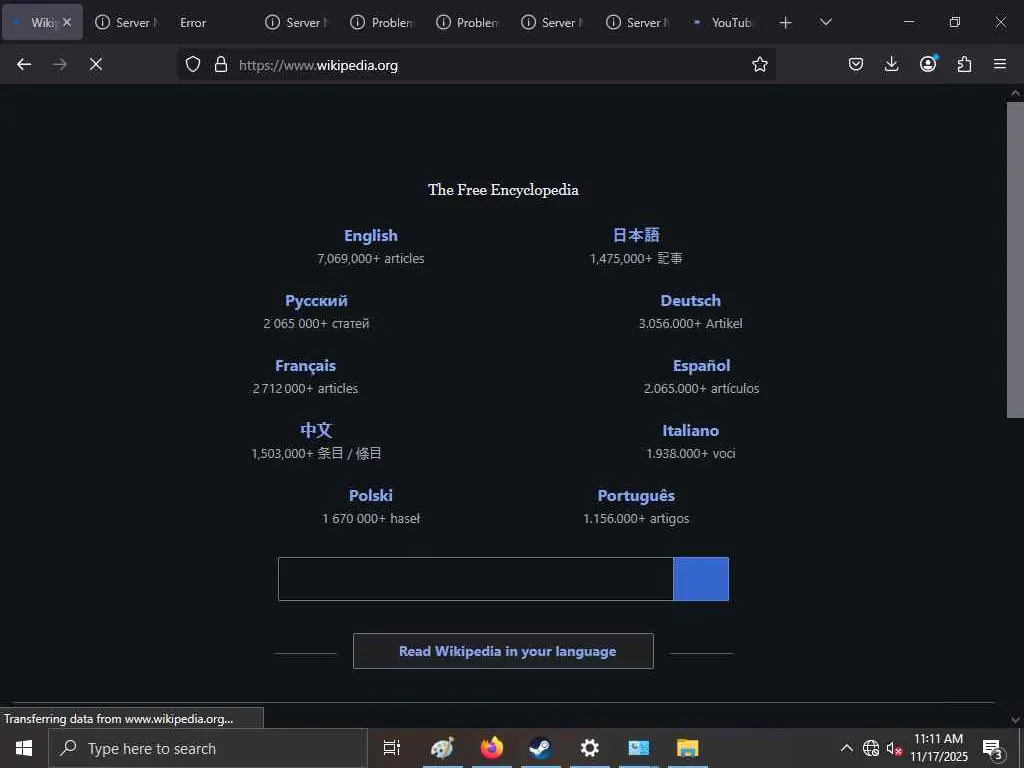Select the second Server Not Found tab
The height and width of the screenshot is (768, 1024).
(x=298, y=22)
